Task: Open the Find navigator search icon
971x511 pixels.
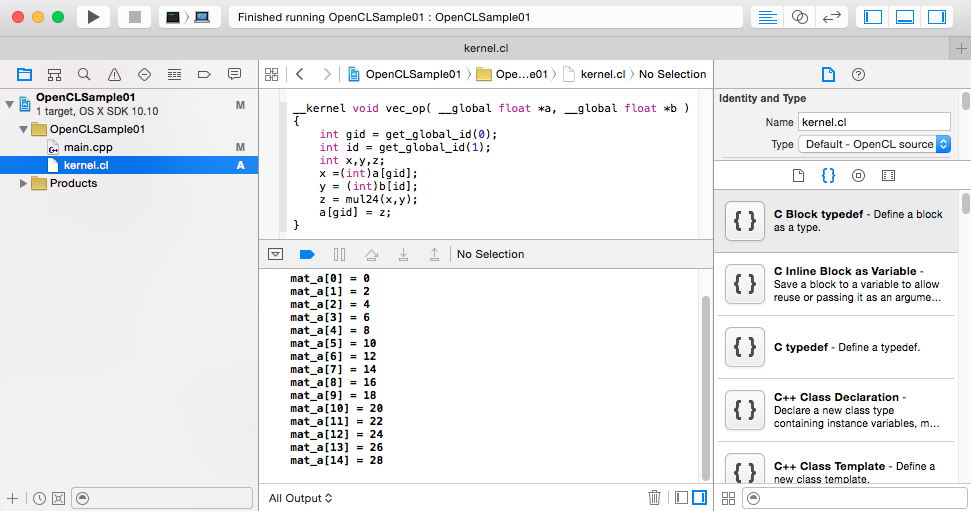Action: coord(84,74)
